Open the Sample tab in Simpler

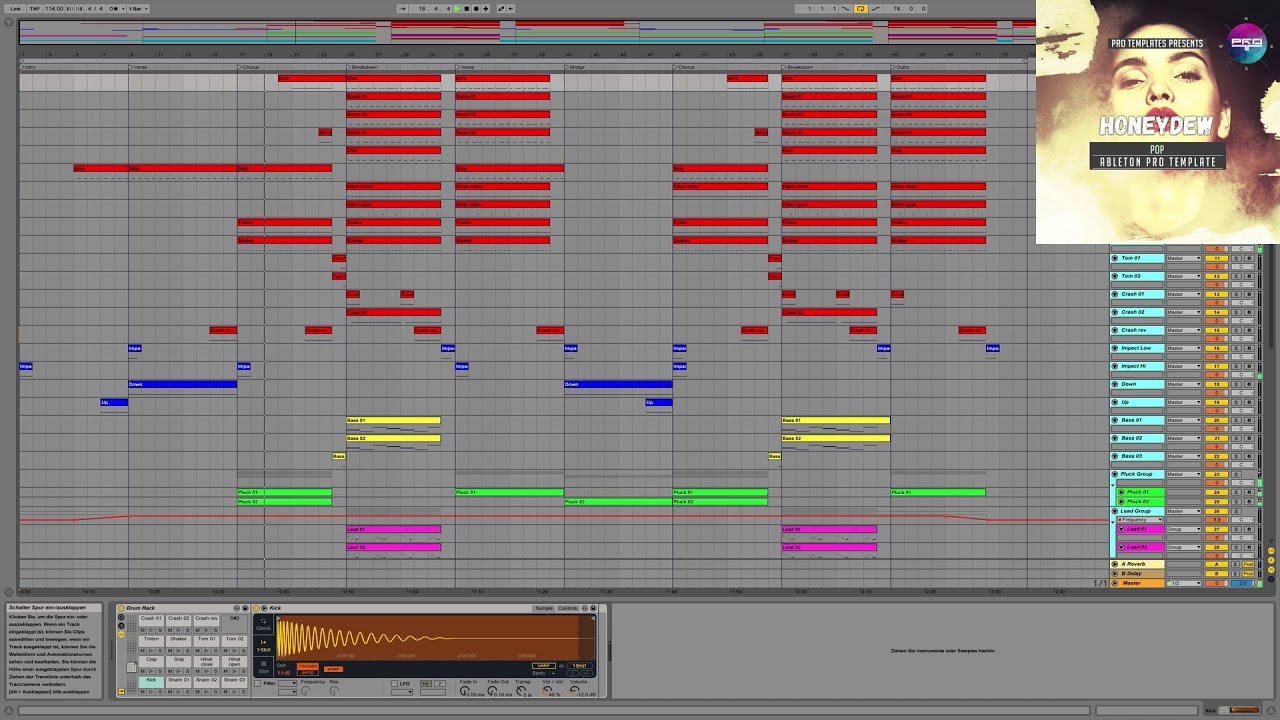[x=544, y=608]
